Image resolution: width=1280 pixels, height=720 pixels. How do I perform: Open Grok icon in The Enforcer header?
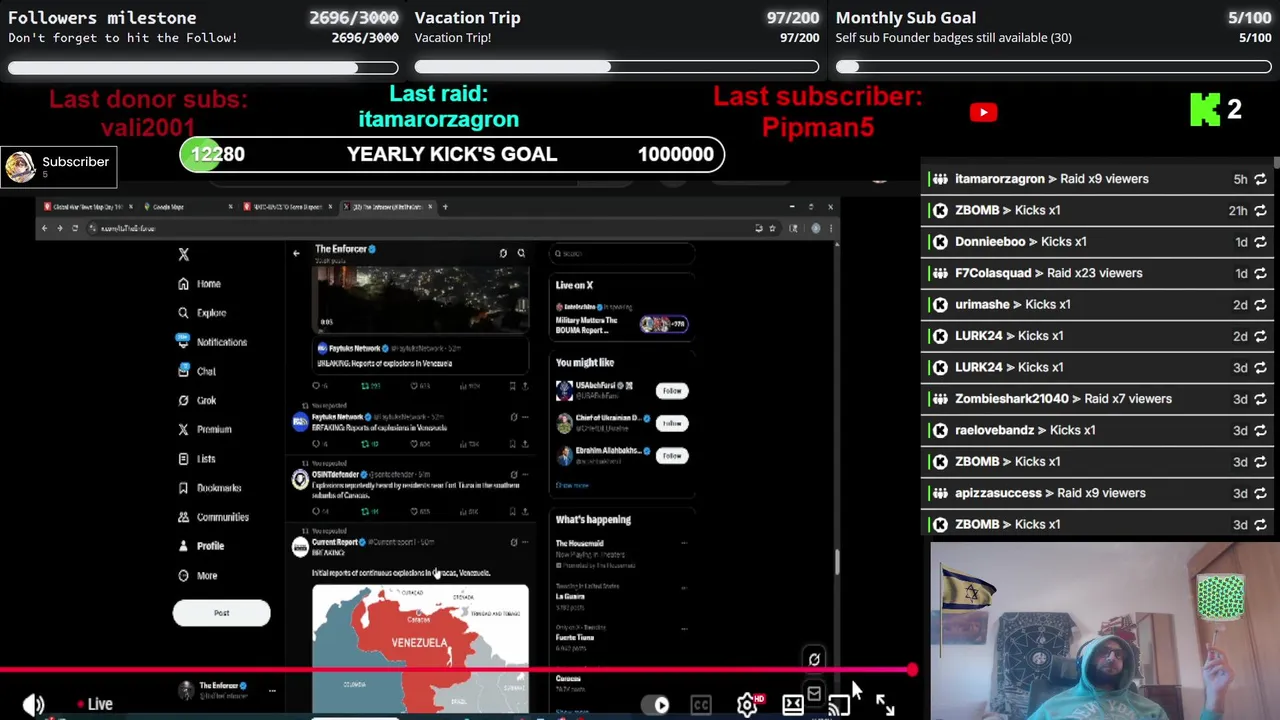503,253
